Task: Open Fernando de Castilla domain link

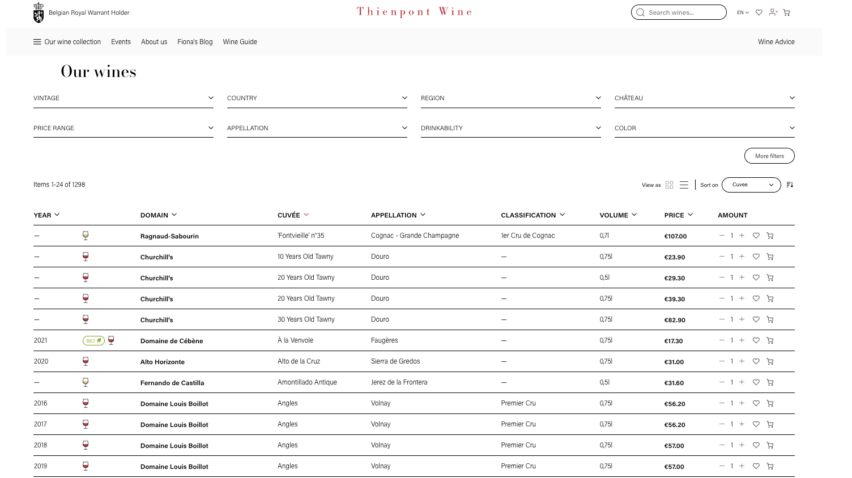Action: (172, 383)
